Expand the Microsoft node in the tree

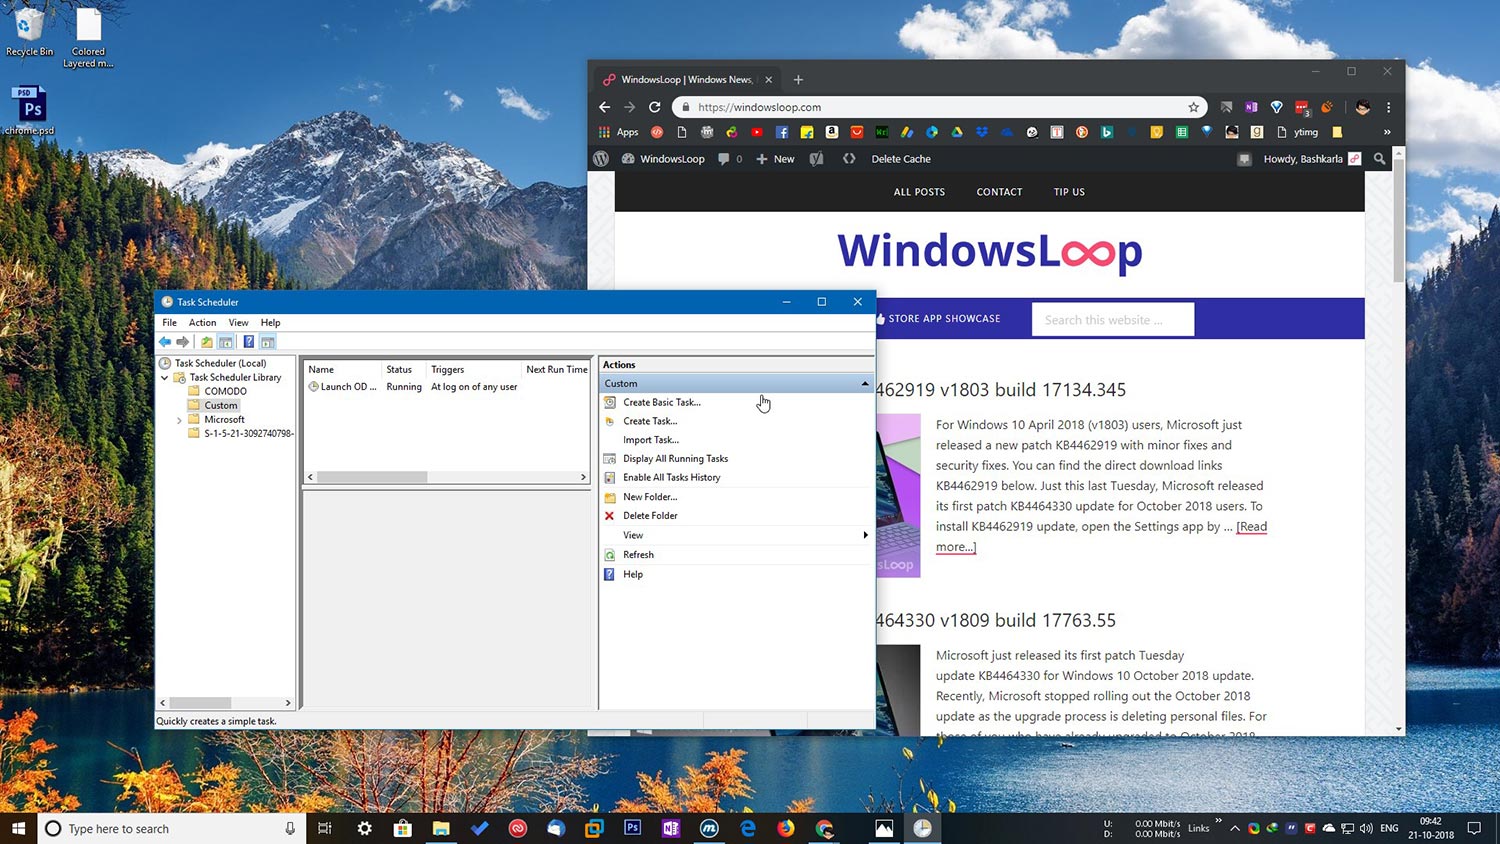180,419
